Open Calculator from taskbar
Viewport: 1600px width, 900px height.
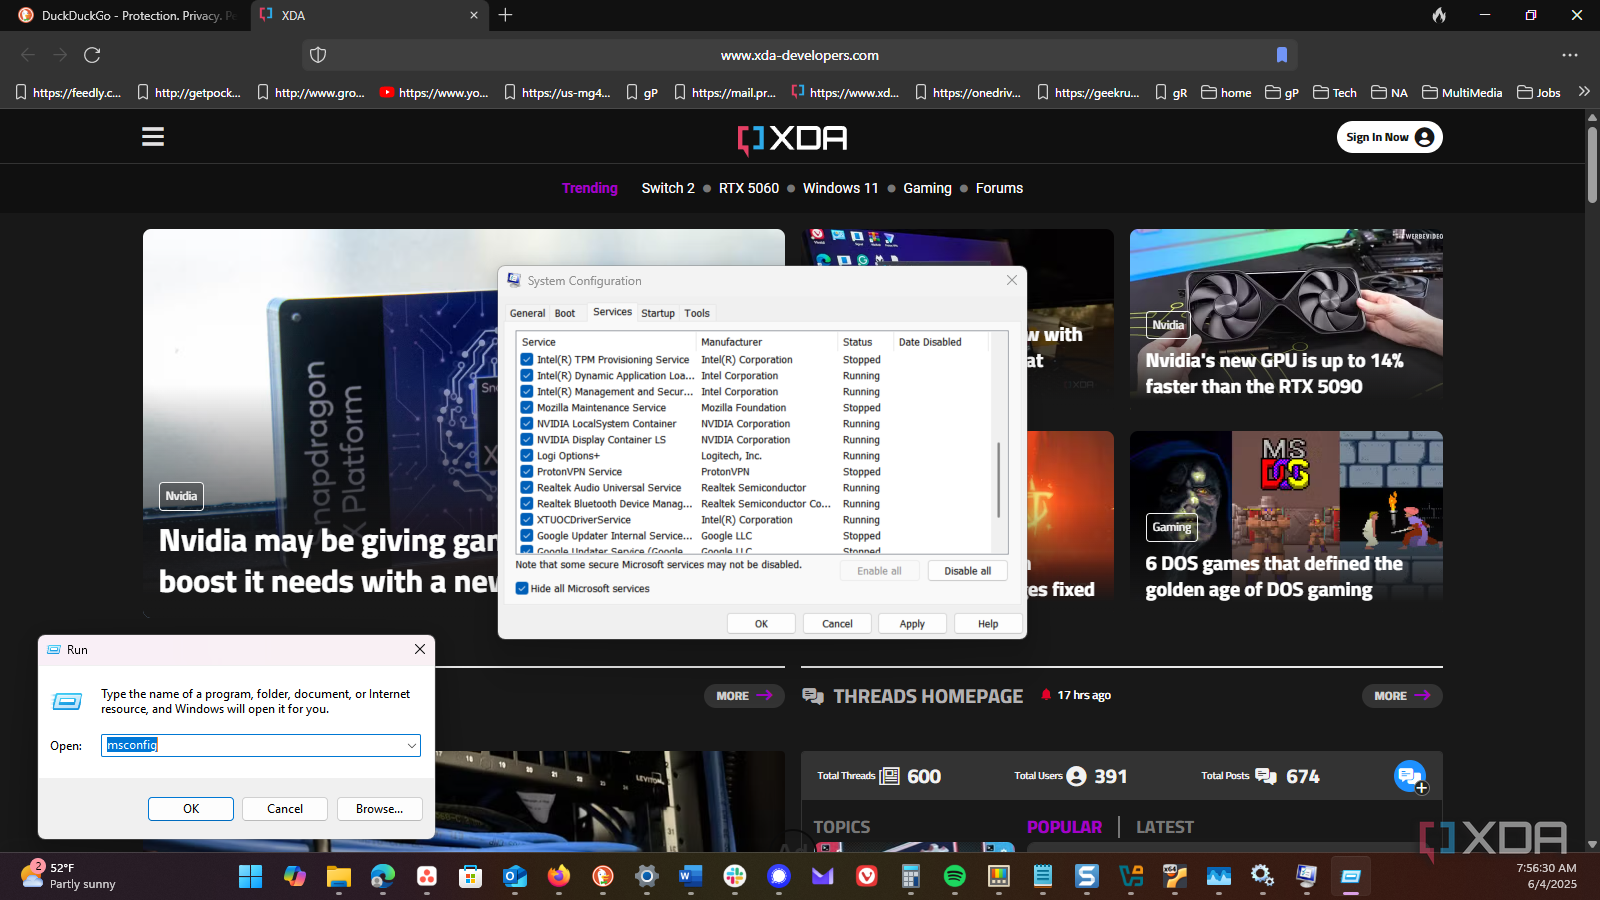tap(910, 877)
